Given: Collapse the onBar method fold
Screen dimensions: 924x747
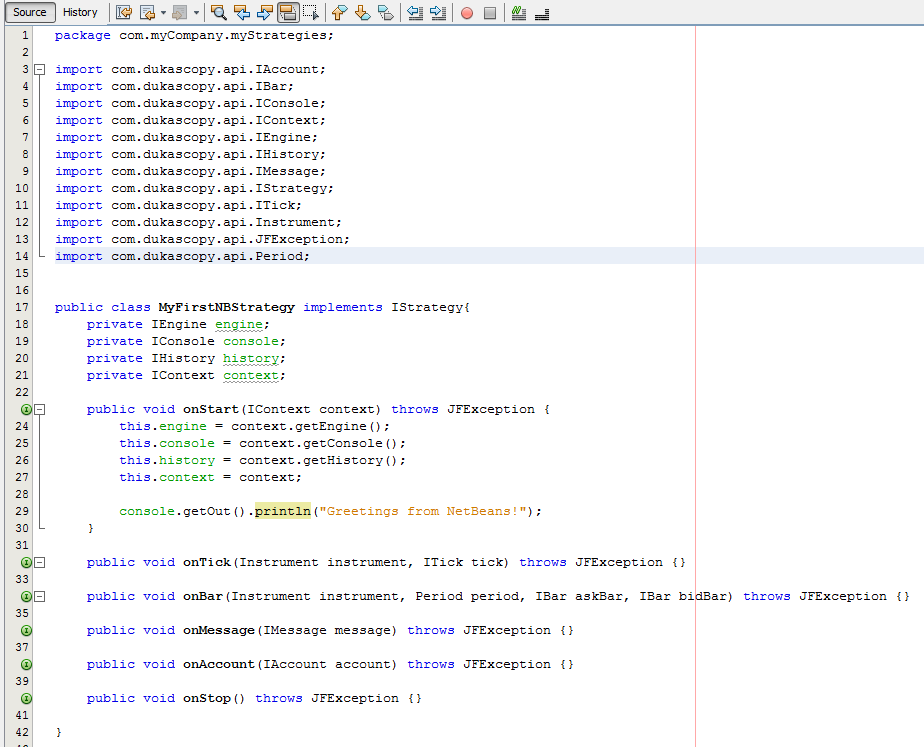Looking at the screenshot, I should coord(39,596).
